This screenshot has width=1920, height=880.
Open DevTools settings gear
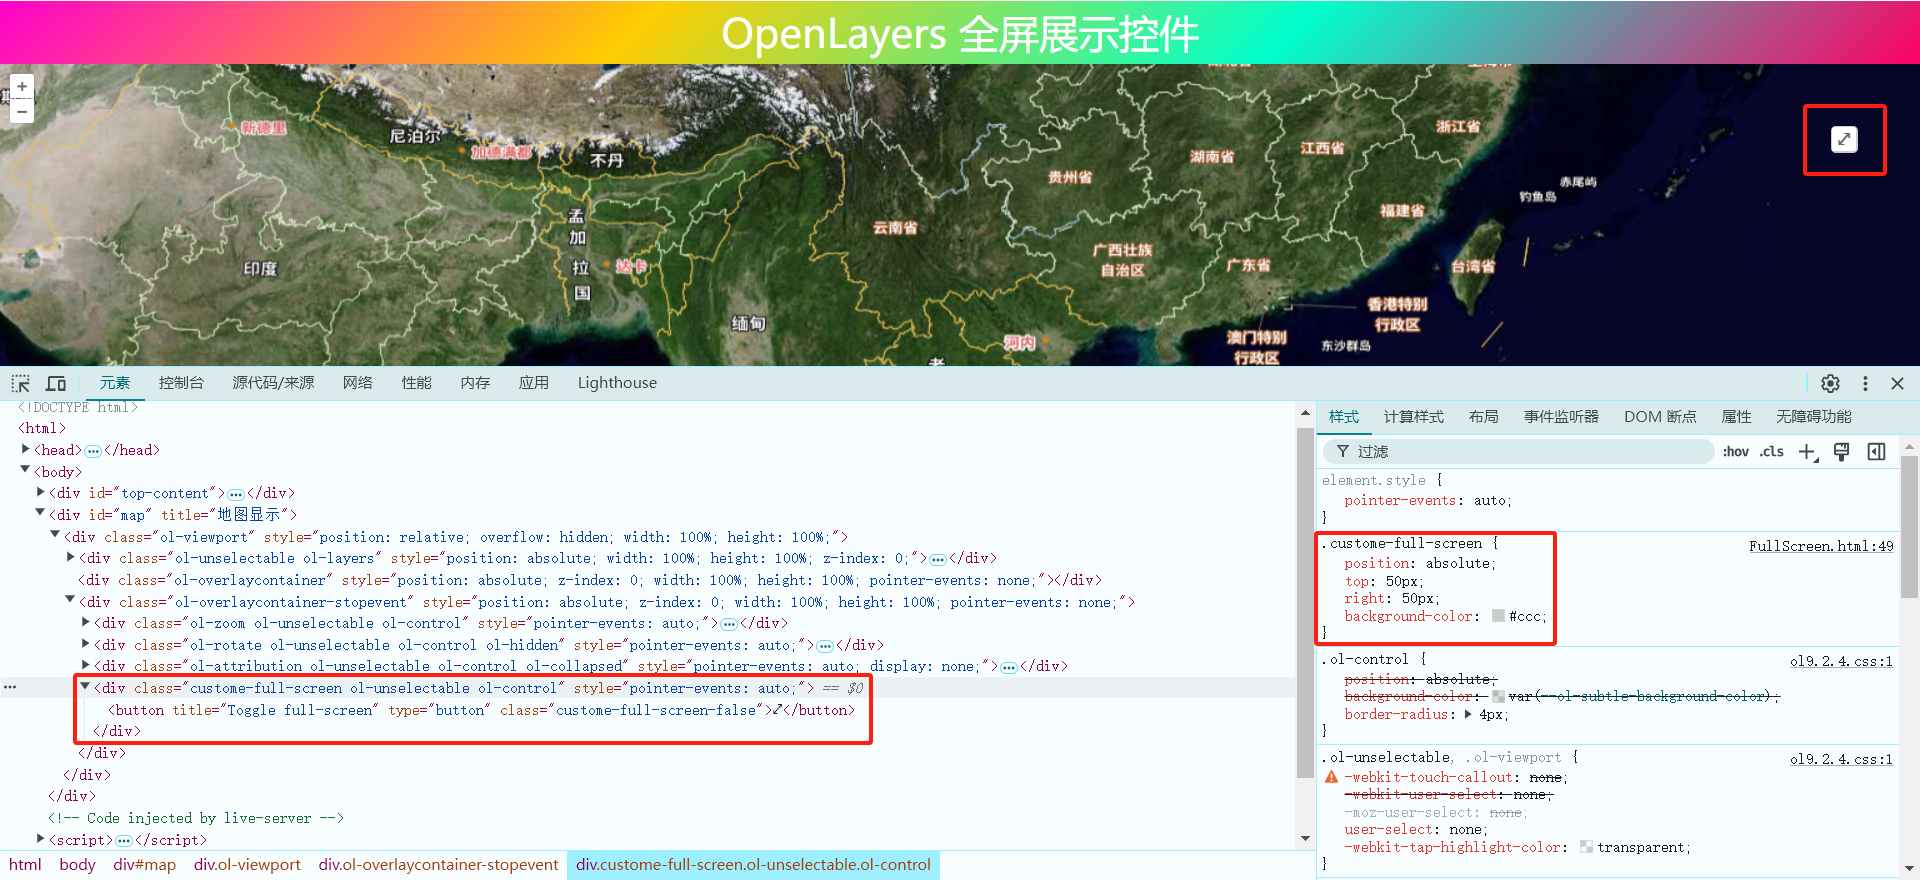pyautogui.click(x=1830, y=383)
